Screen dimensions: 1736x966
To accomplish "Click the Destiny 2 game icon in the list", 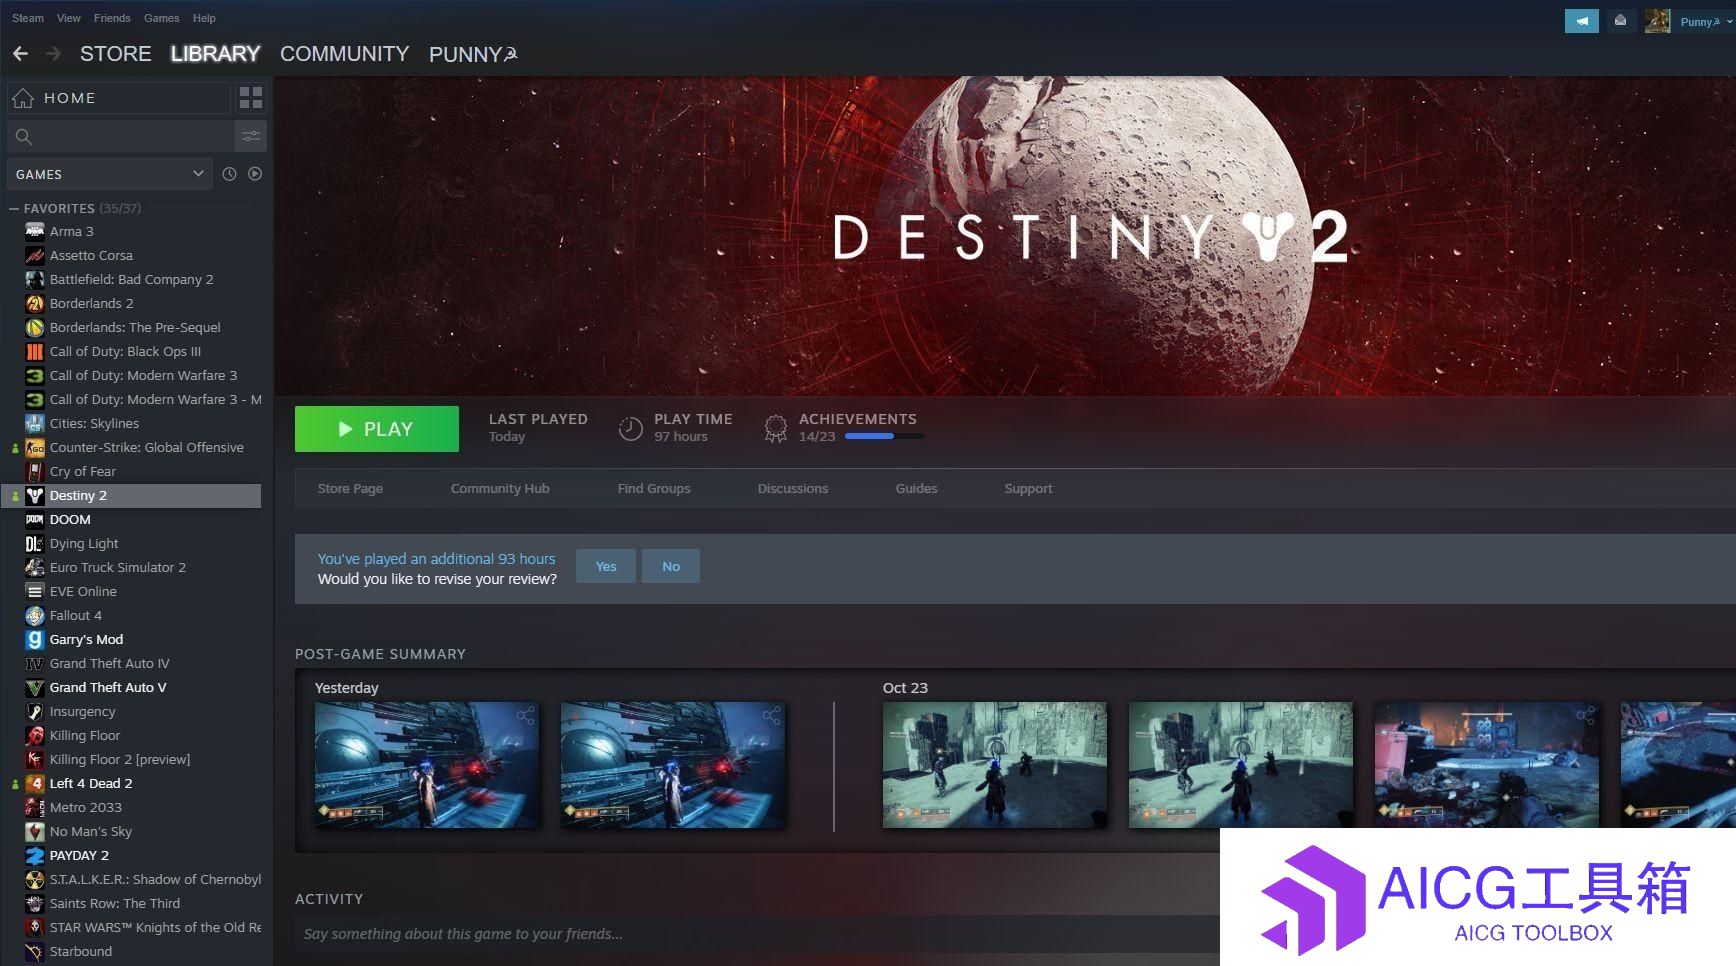I will [35, 495].
